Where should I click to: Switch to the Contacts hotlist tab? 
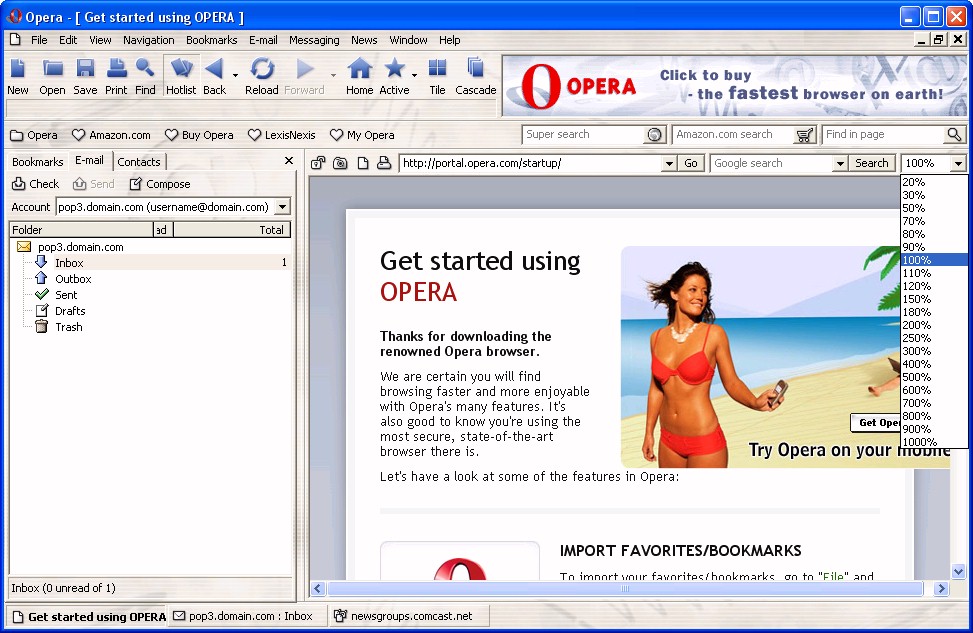click(x=139, y=162)
